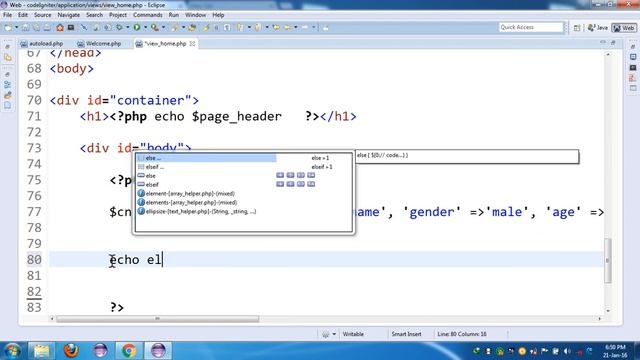Click the blue view icon at top of right sidebar
This screenshot has width=640, height=360.
pos(633,57)
